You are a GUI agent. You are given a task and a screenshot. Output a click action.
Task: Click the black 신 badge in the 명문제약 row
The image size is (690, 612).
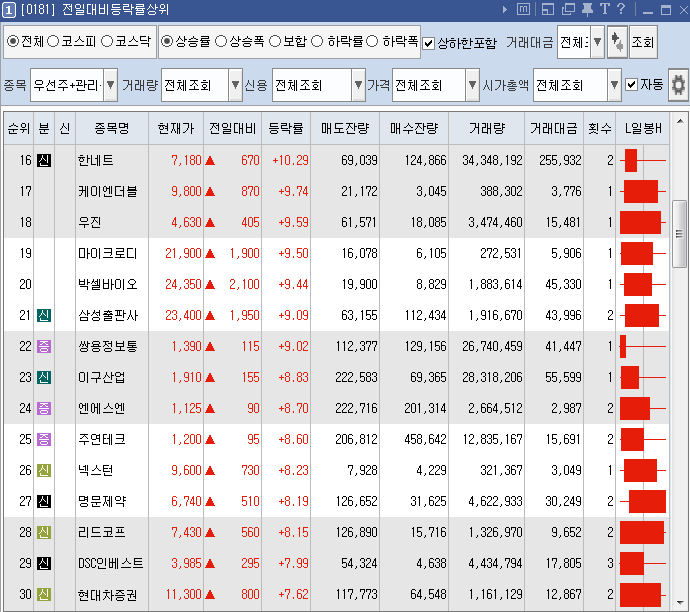click(x=44, y=501)
